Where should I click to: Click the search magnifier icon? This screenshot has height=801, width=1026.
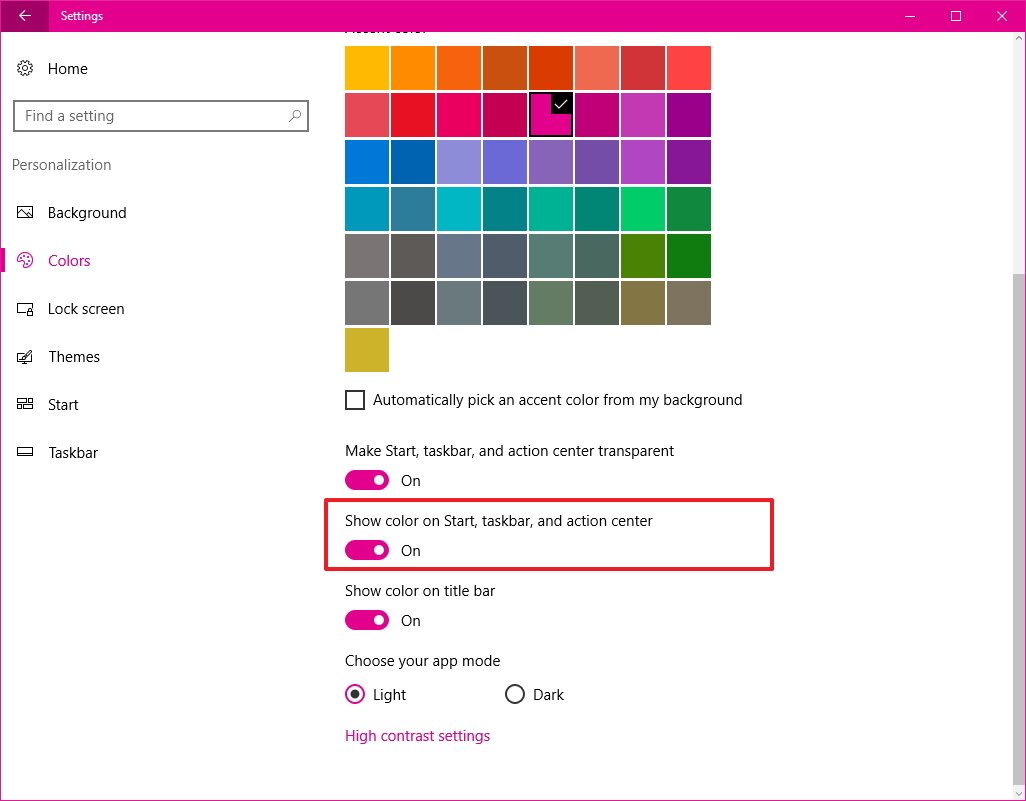[x=294, y=116]
